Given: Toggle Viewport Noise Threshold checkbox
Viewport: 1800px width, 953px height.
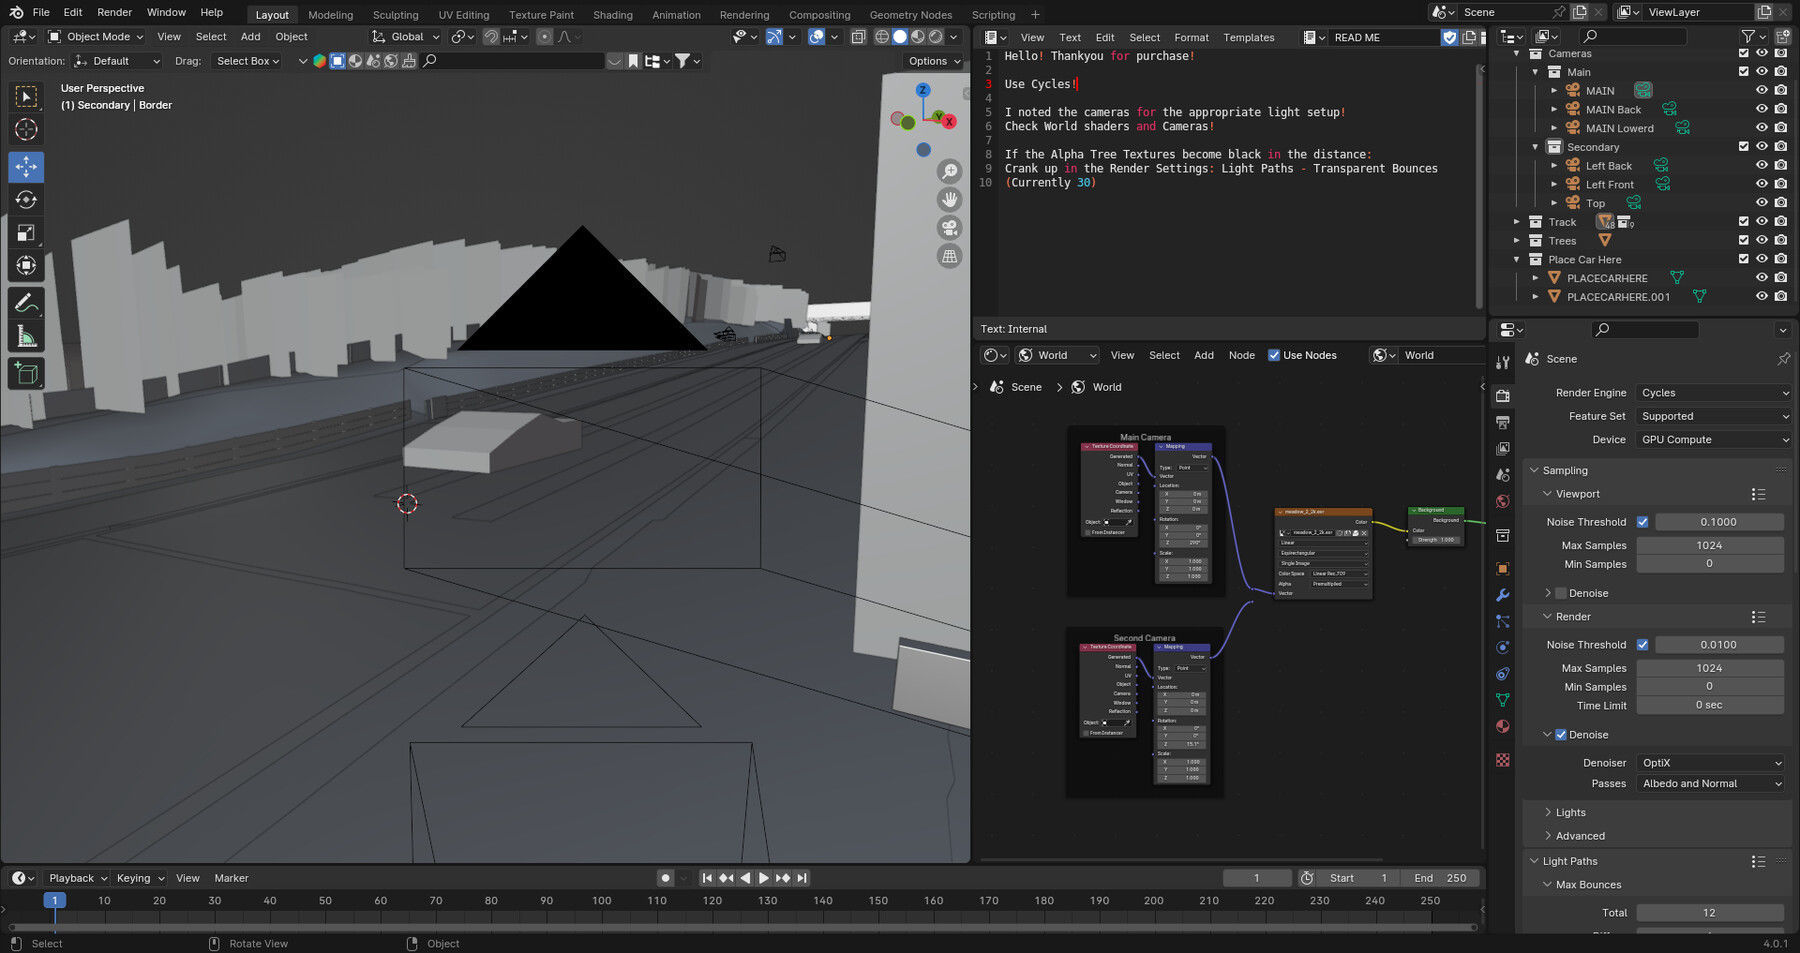Looking at the screenshot, I should pyautogui.click(x=1642, y=522).
